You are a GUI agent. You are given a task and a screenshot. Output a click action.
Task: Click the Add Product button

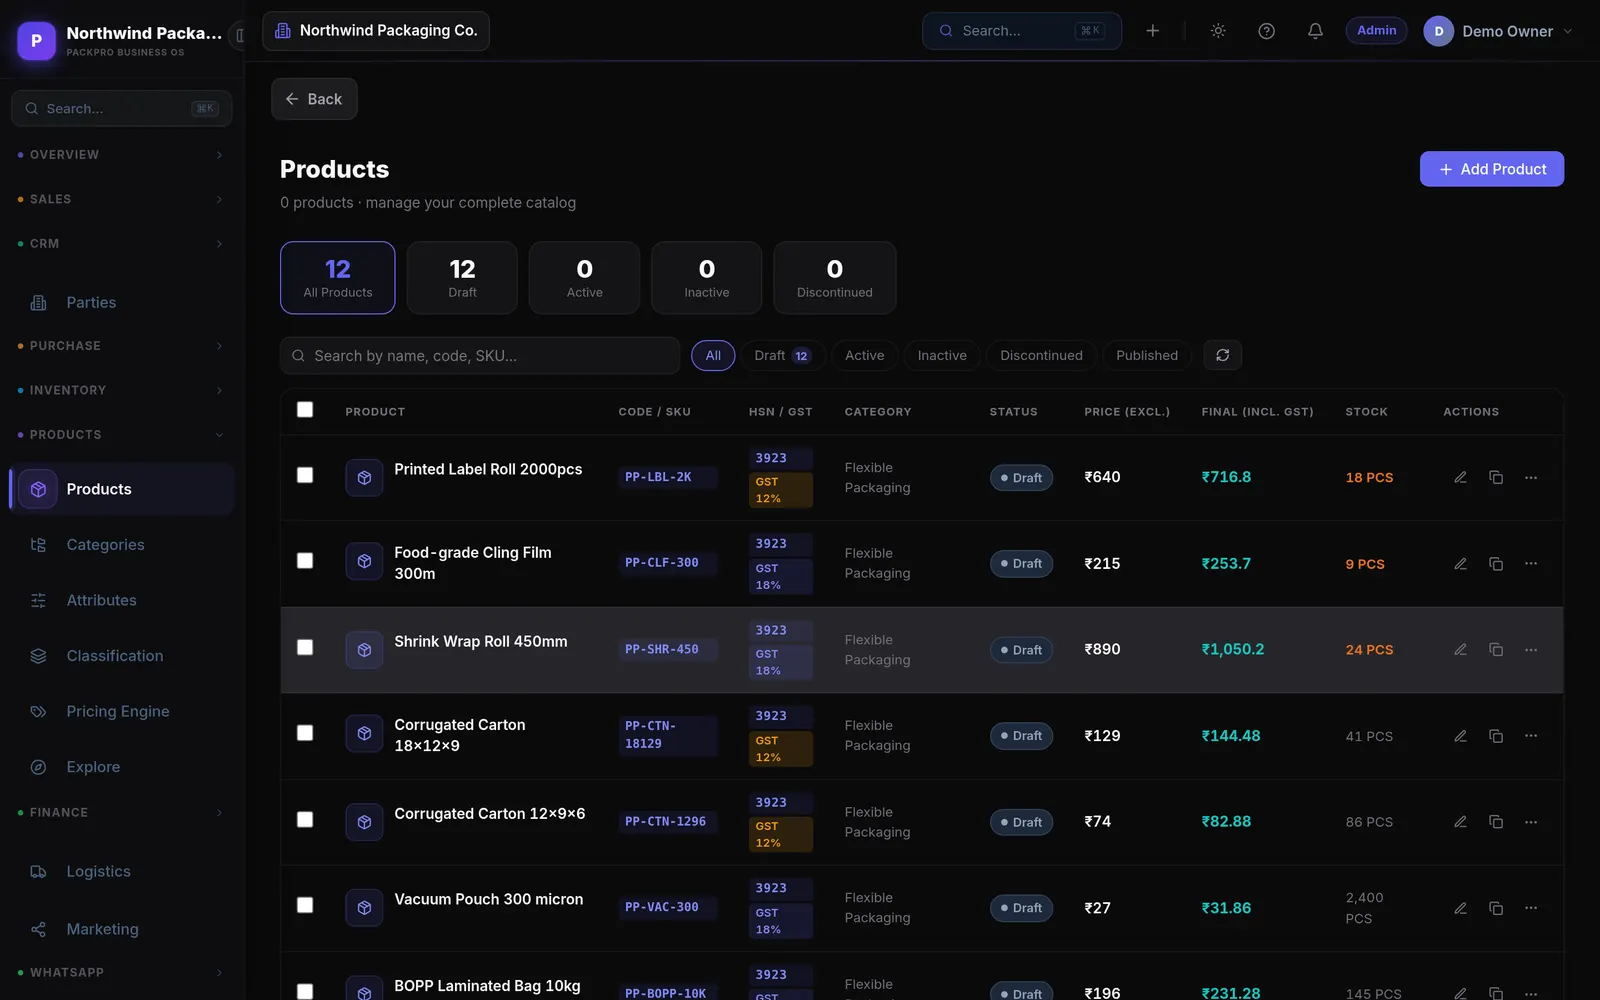click(x=1491, y=169)
